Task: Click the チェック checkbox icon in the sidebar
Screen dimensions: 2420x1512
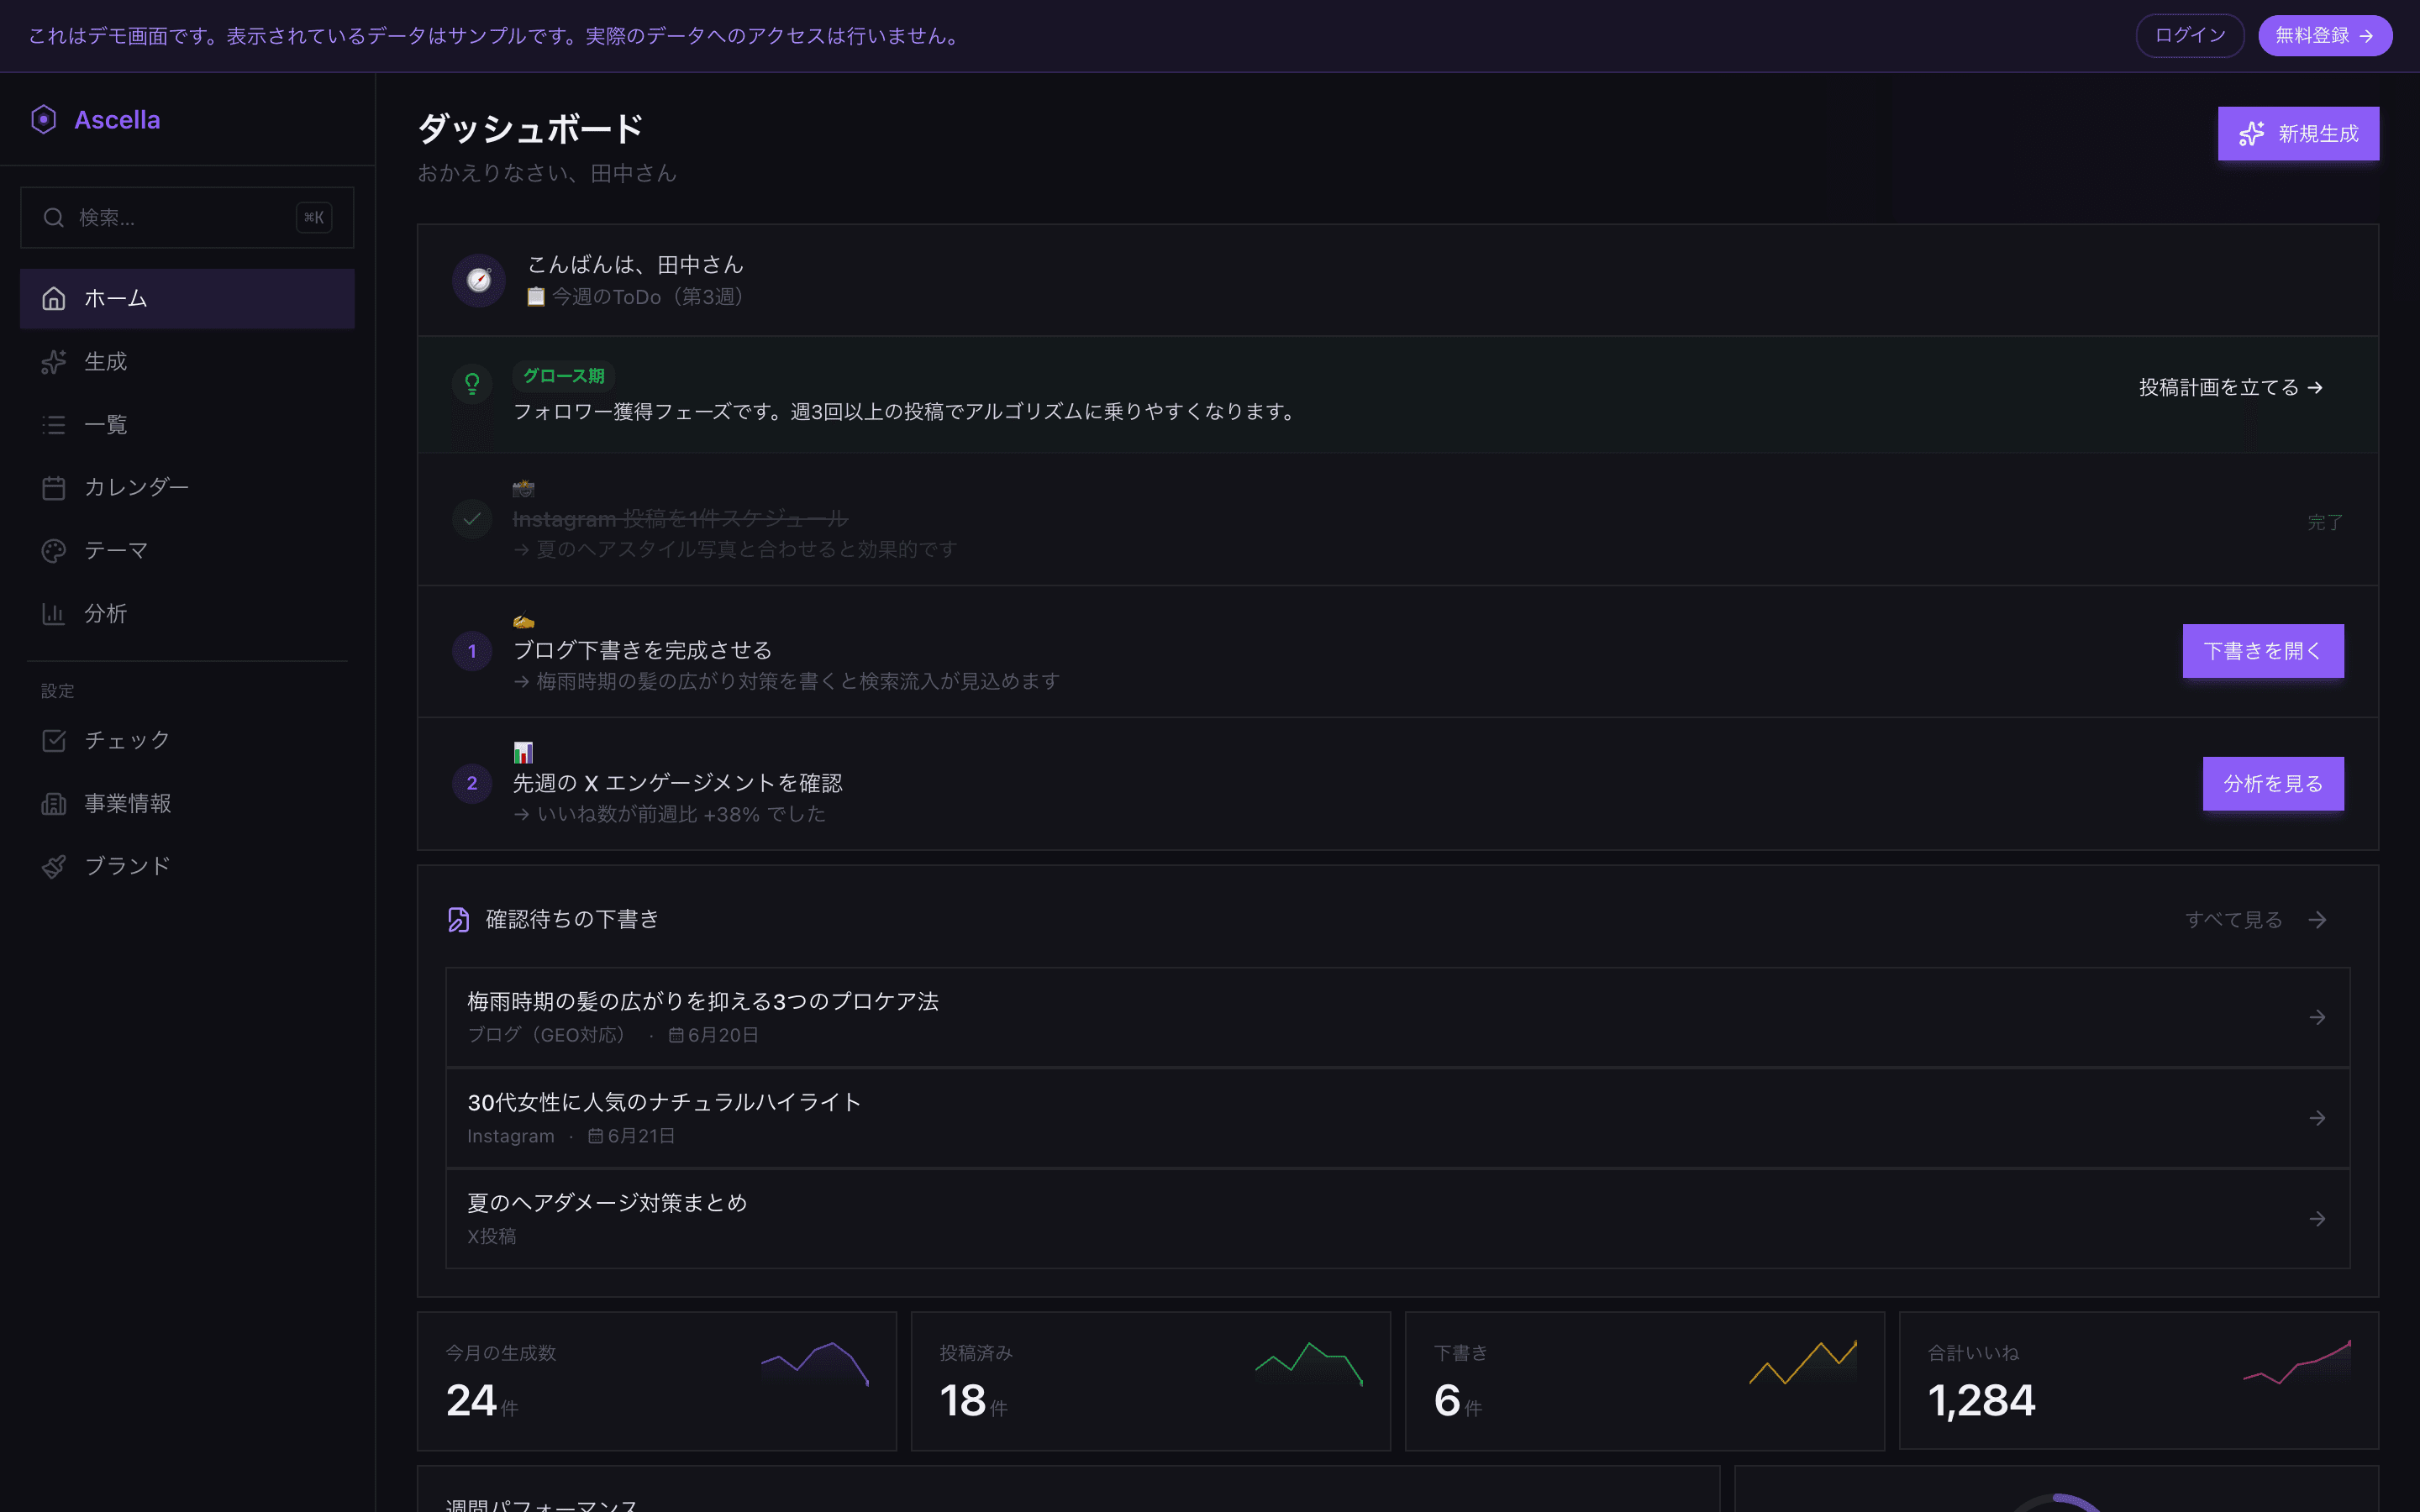Action: pos(54,740)
